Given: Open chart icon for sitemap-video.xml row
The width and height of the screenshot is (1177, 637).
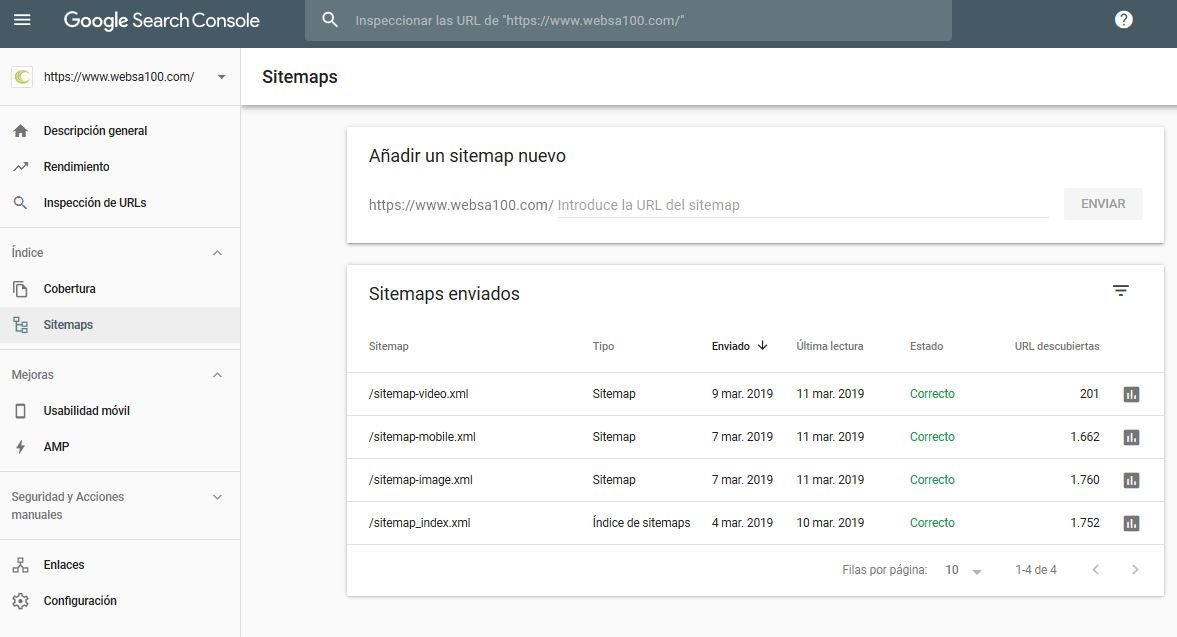Looking at the screenshot, I should 1131,394.
